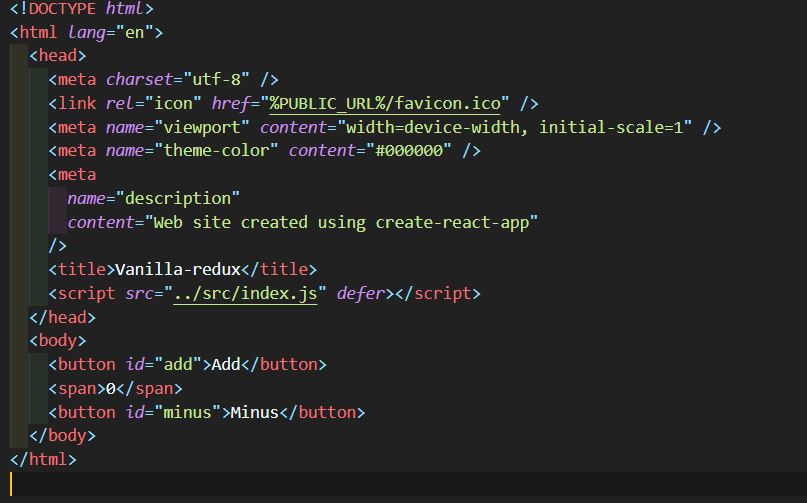Image resolution: width=807 pixels, height=503 pixels.
Task: Click the opening head tag
Action: click(x=57, y=56)
